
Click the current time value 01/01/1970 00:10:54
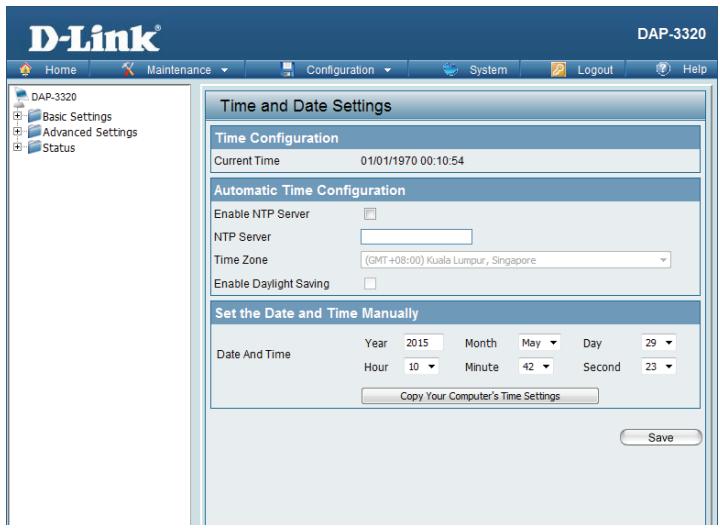pyautogui.click(x=412, y=161)
